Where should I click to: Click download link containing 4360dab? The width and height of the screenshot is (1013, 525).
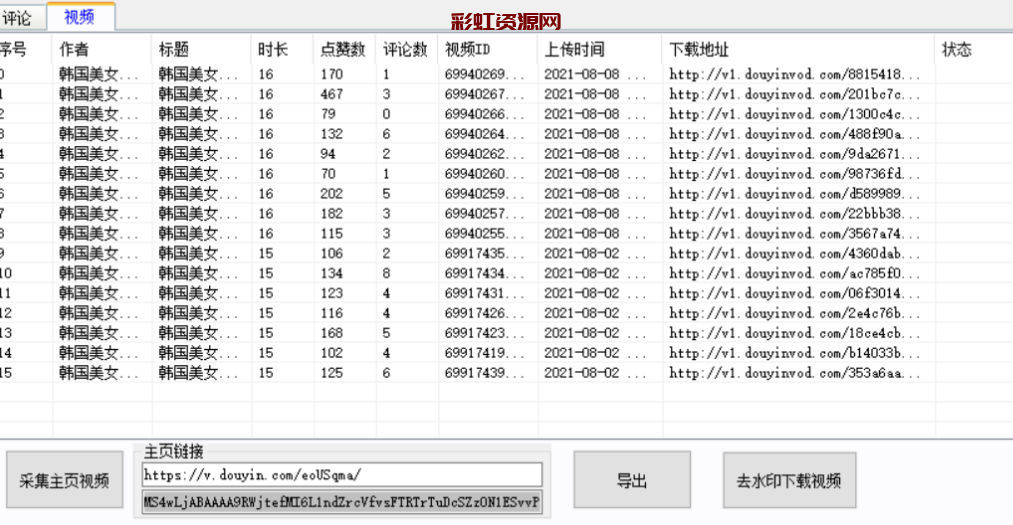pyautogui.click(x=794, y=253)
